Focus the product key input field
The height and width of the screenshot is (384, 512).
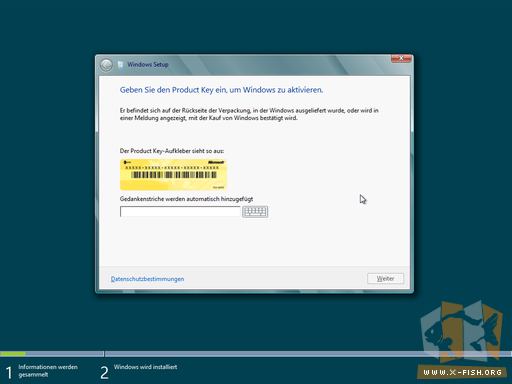click(180, 212)
